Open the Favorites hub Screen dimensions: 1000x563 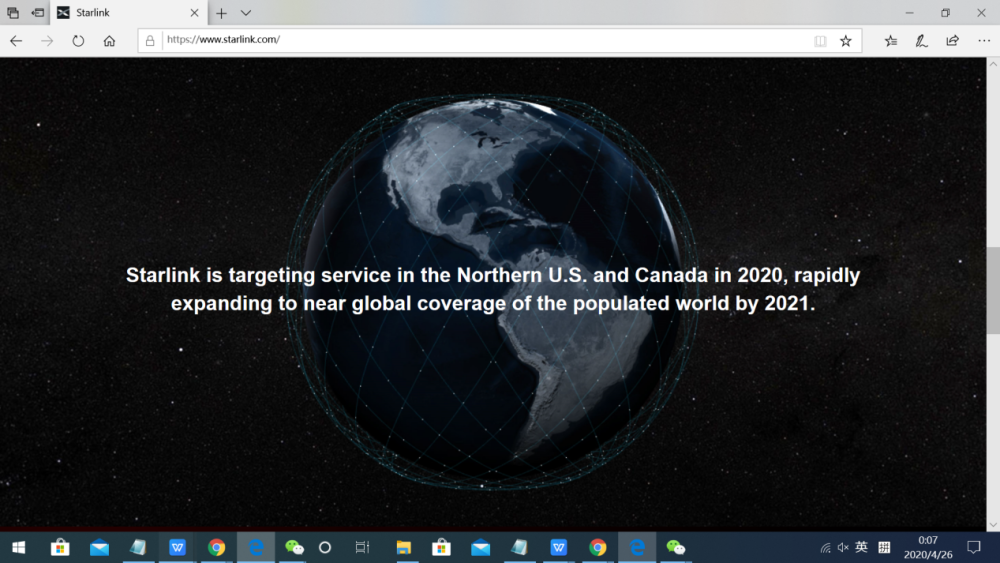891,41
